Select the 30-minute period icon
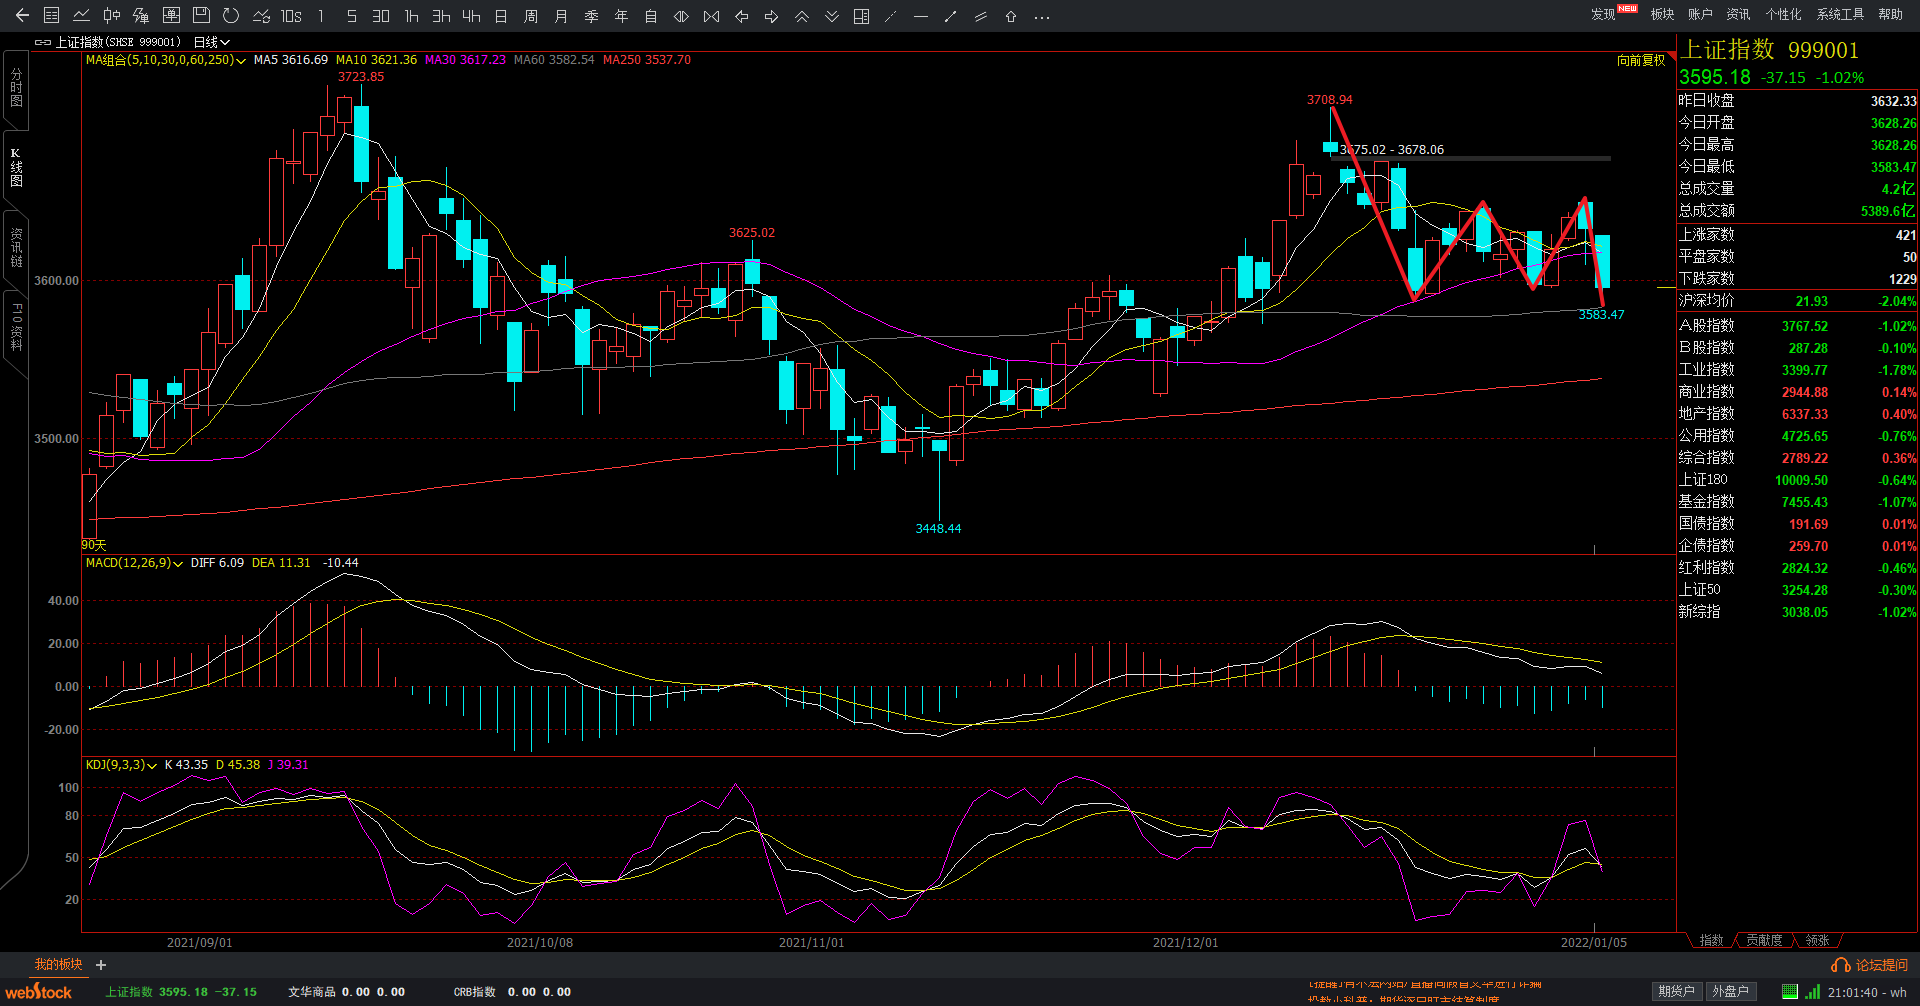 coord(381,16)
